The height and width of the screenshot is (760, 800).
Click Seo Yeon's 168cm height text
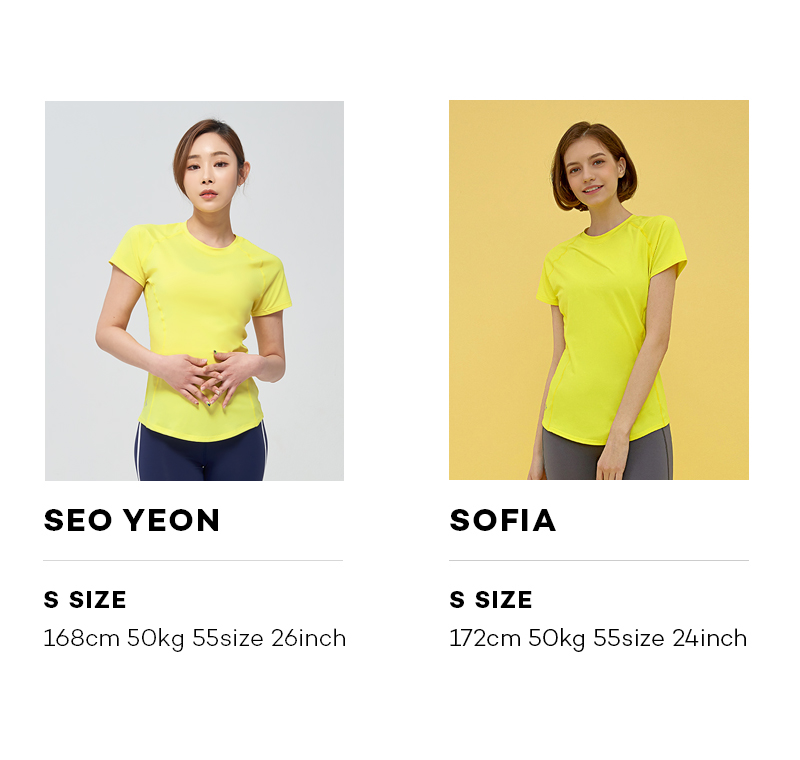point(82,639)
